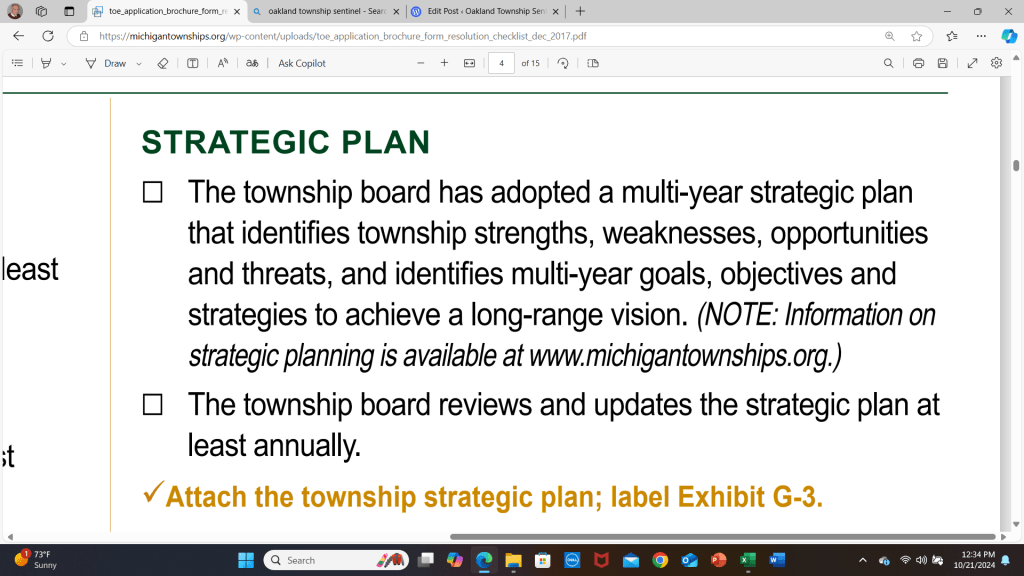This screenshot has height=576, width=1024.
Task: Print the PDF document
Action: point(918,63)
